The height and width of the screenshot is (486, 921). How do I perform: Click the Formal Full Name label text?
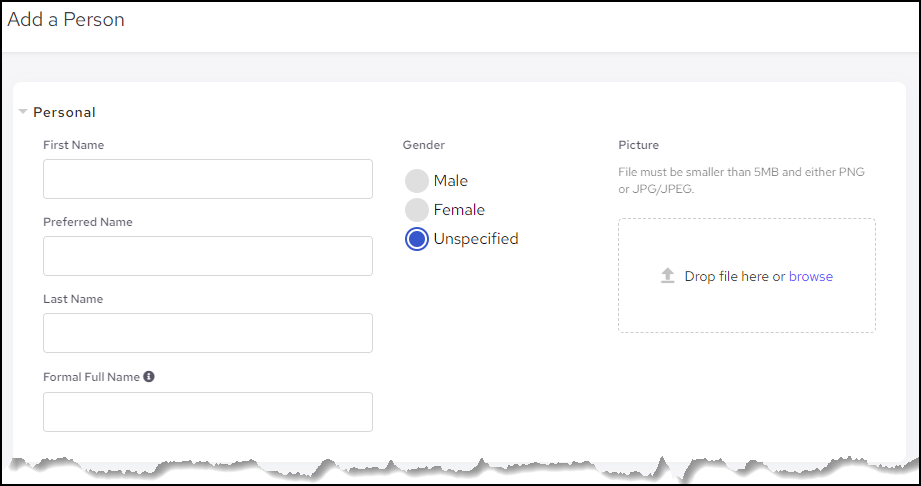(x=91, y=377)
